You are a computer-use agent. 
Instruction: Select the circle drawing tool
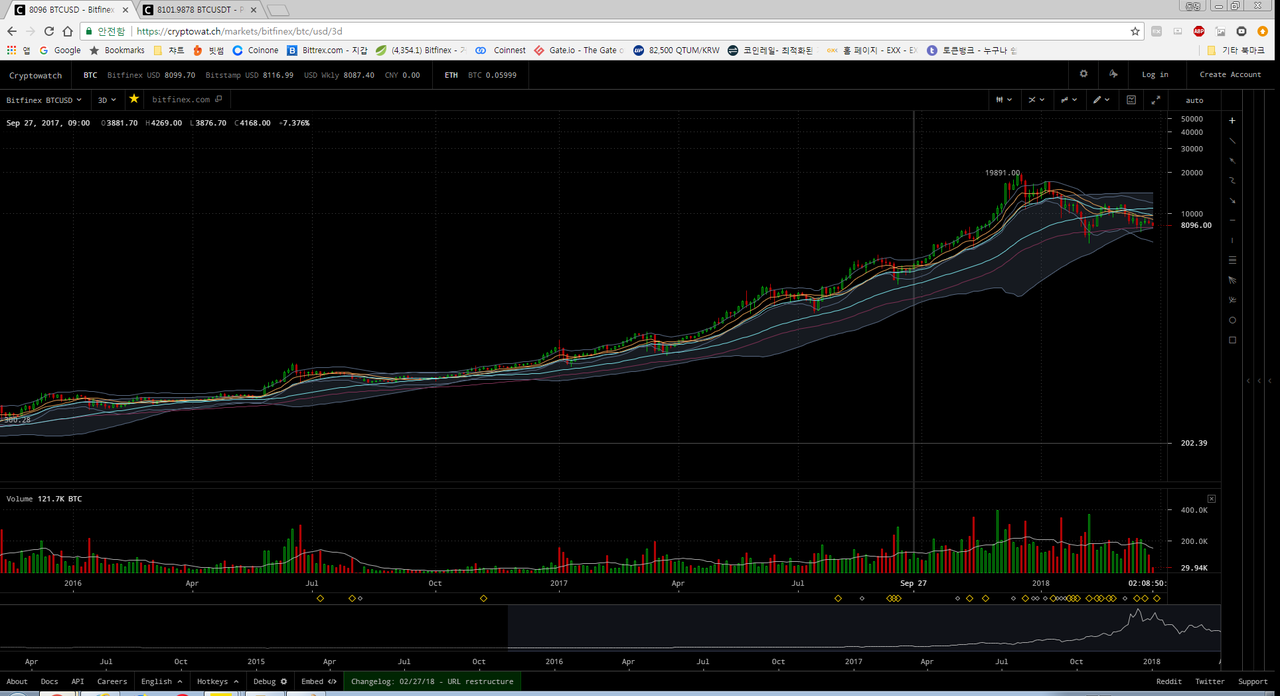1232,320
